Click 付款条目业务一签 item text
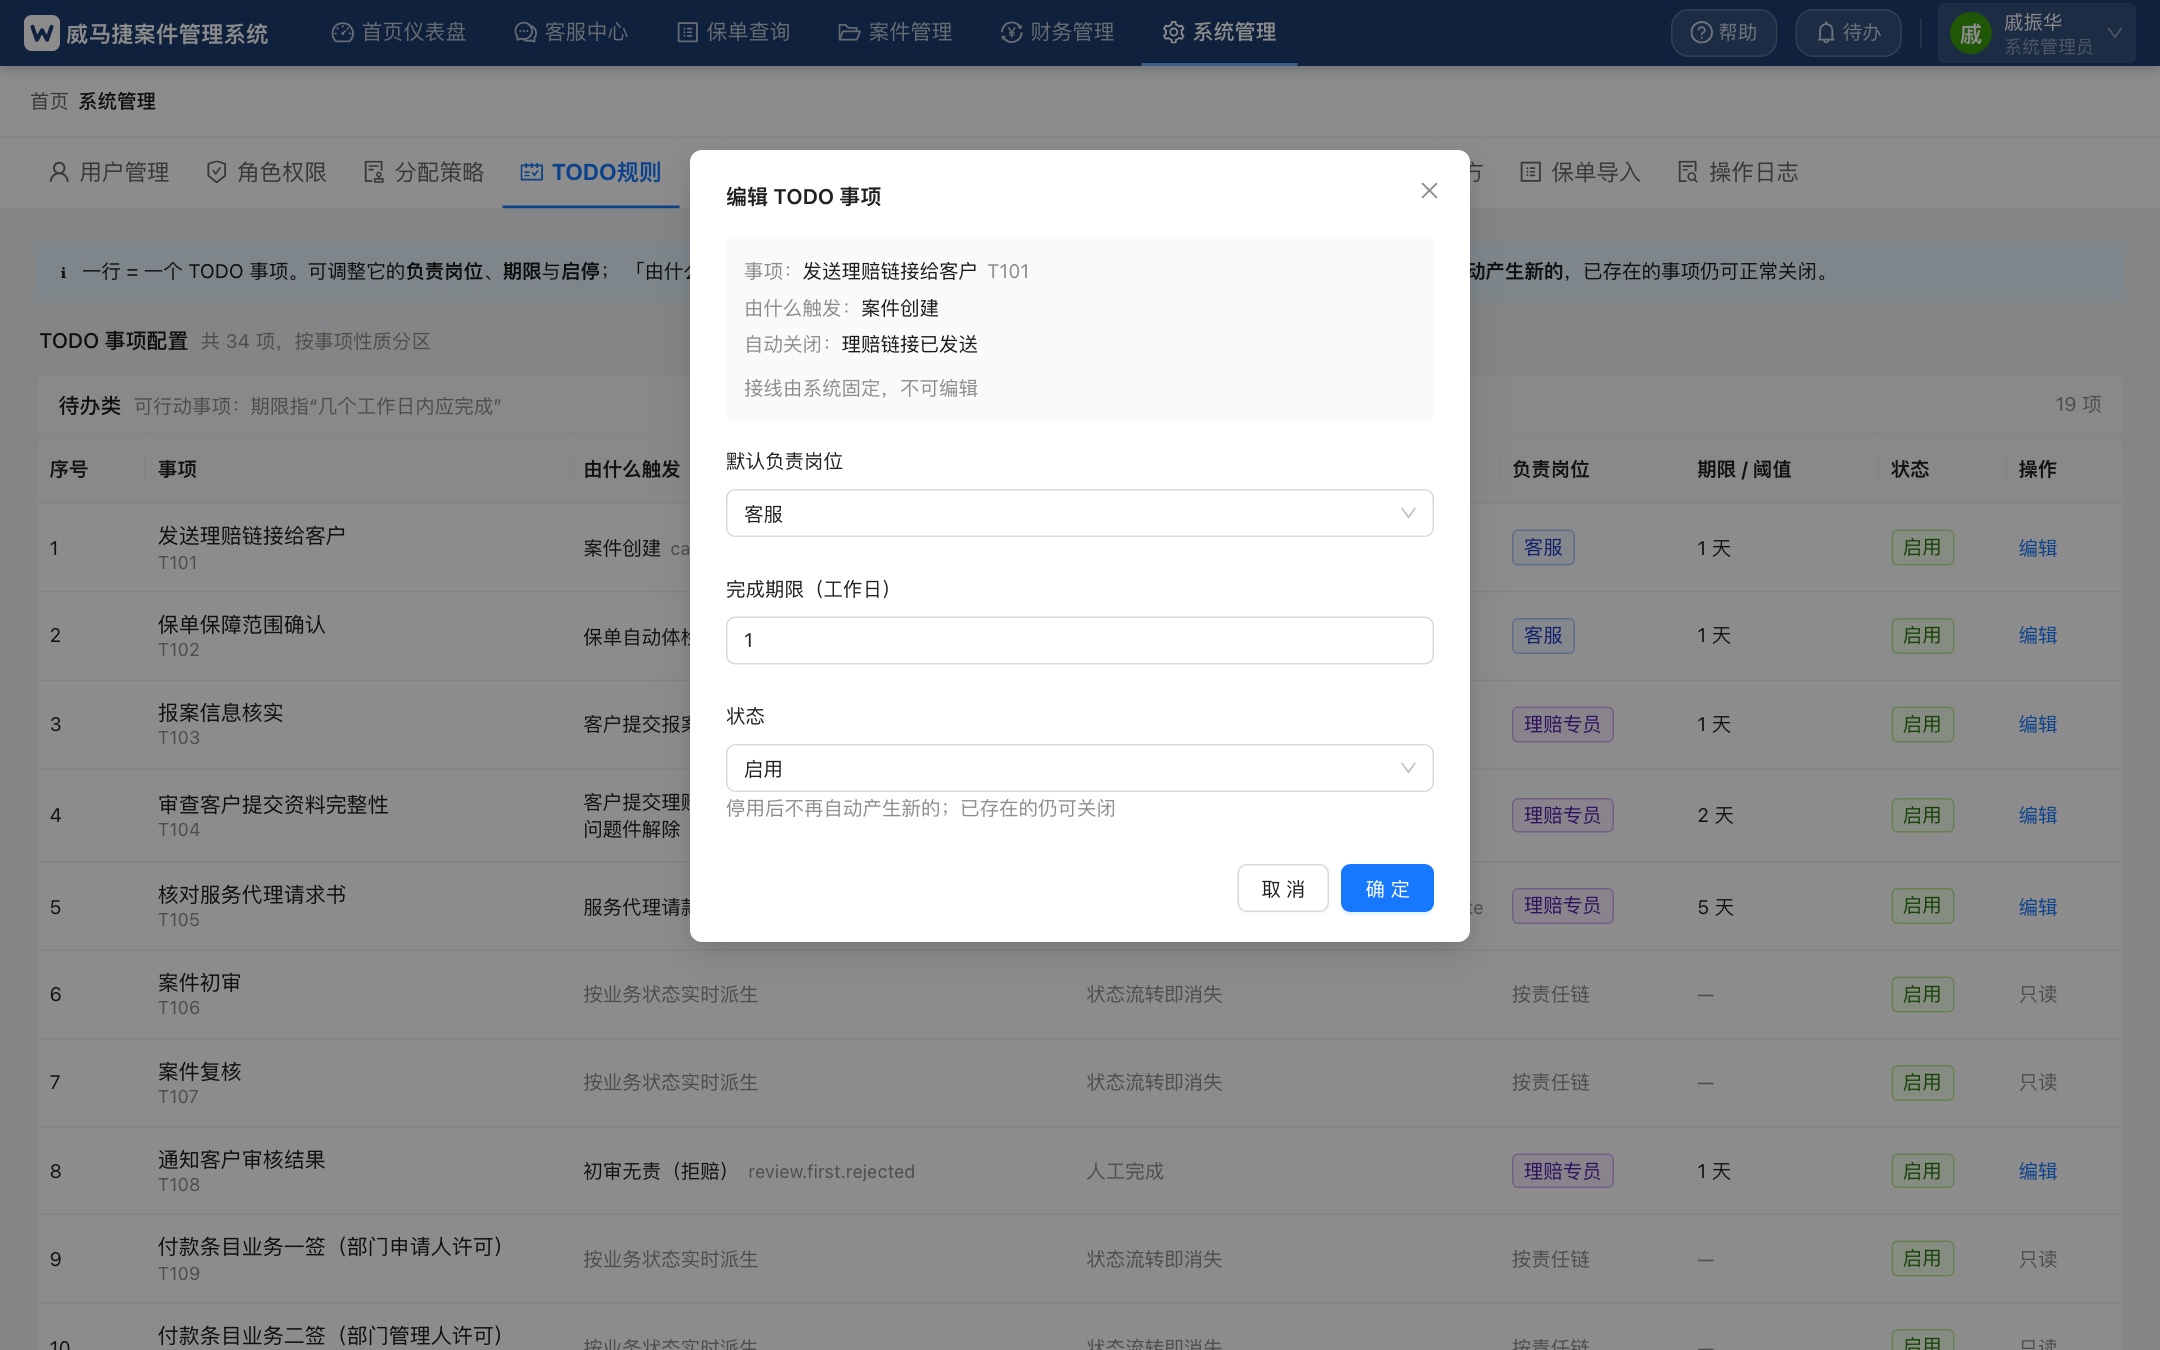This screenshot has width=2160, height=1350. (331, 1247)
